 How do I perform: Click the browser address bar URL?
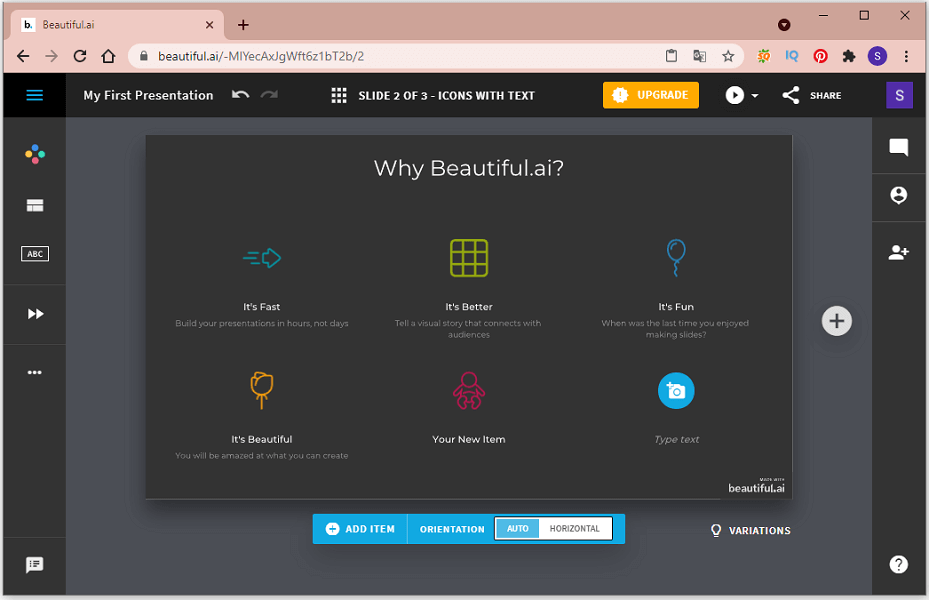click(261, 56)
